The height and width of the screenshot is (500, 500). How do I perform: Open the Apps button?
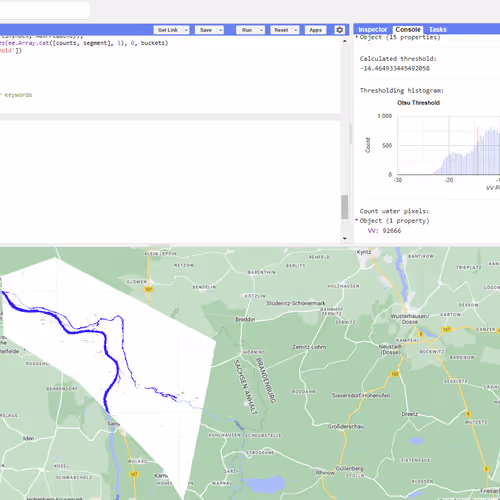(x=315, y=30)
